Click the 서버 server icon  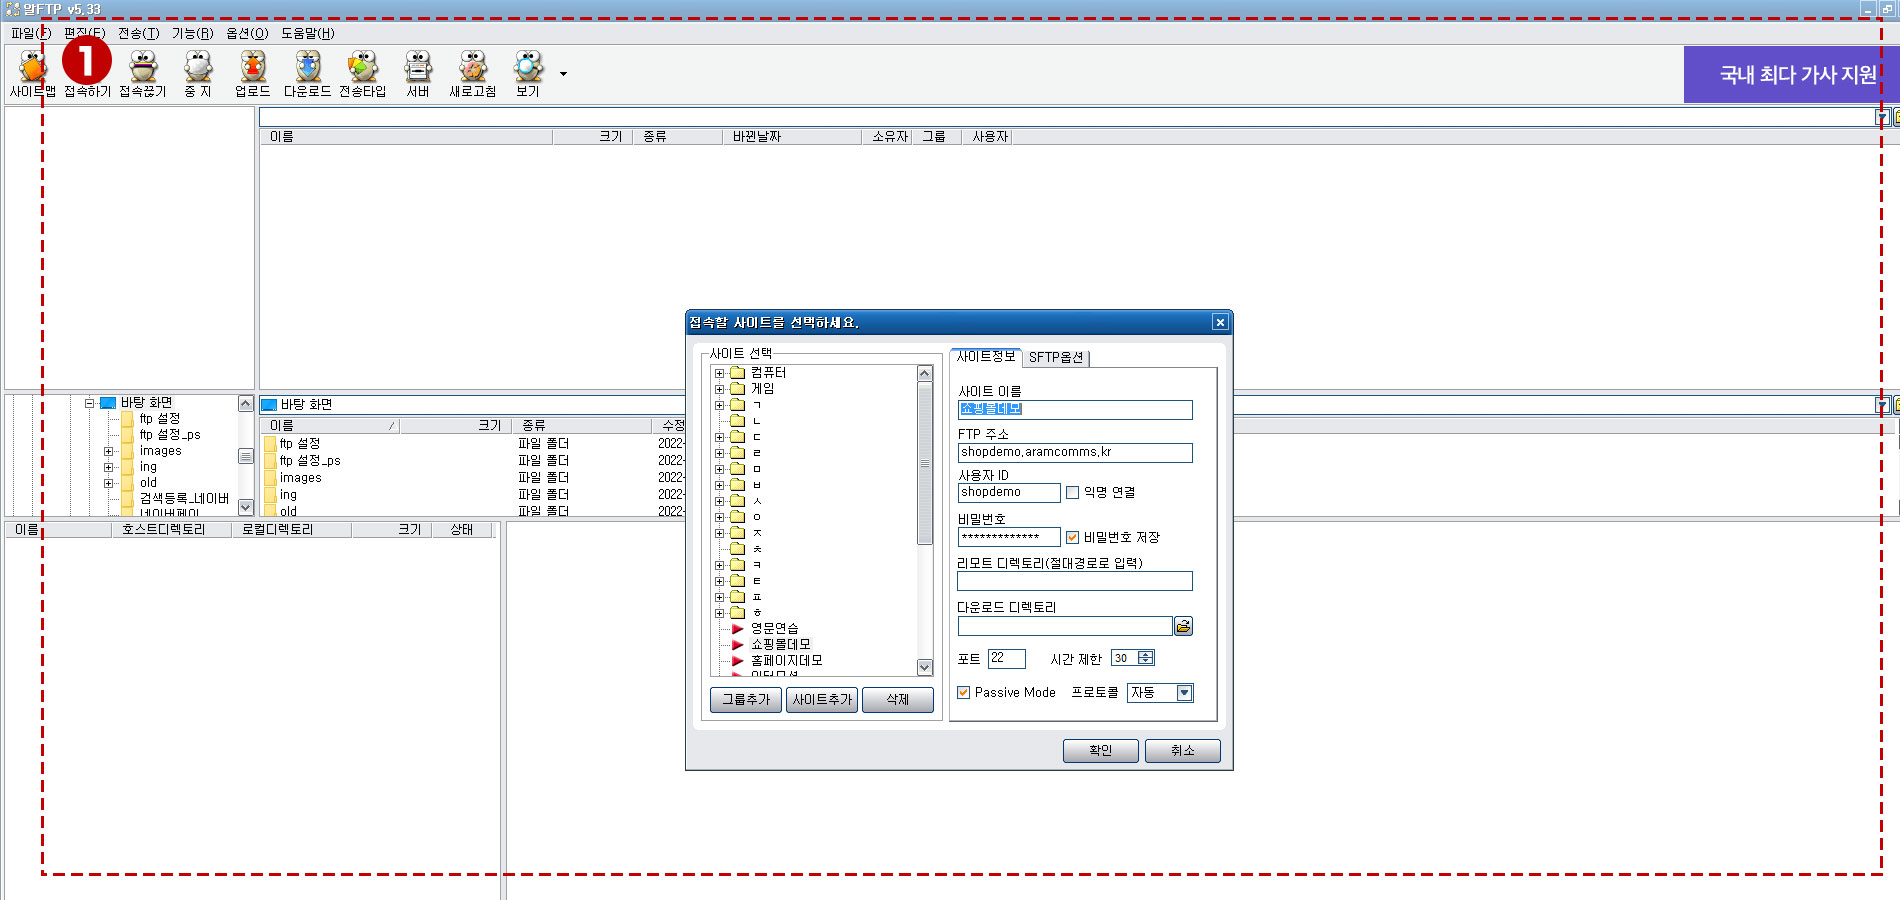(x=418, y=75)
